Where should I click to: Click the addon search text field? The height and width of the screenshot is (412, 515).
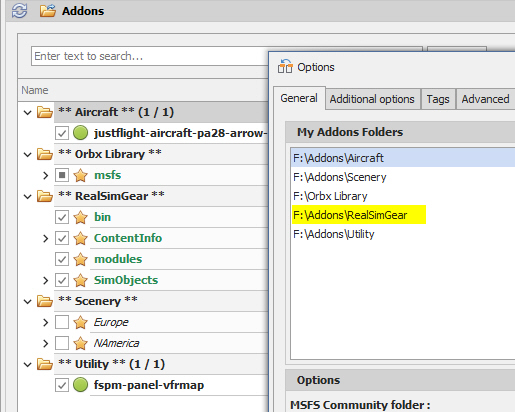(x=150, y=56)
